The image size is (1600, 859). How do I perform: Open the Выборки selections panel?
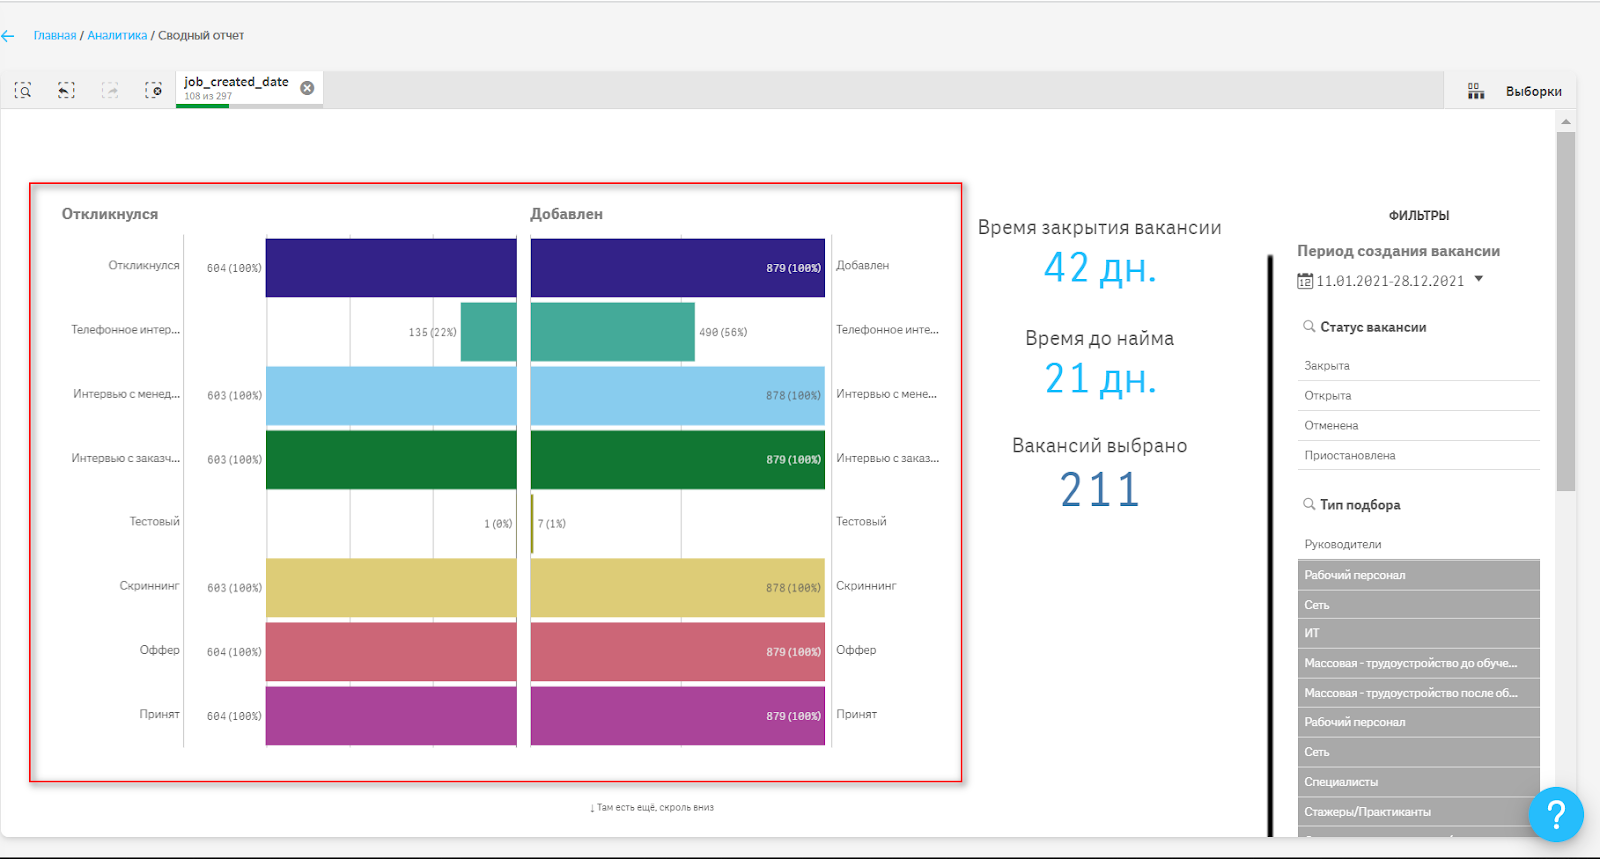[1533, 91]
